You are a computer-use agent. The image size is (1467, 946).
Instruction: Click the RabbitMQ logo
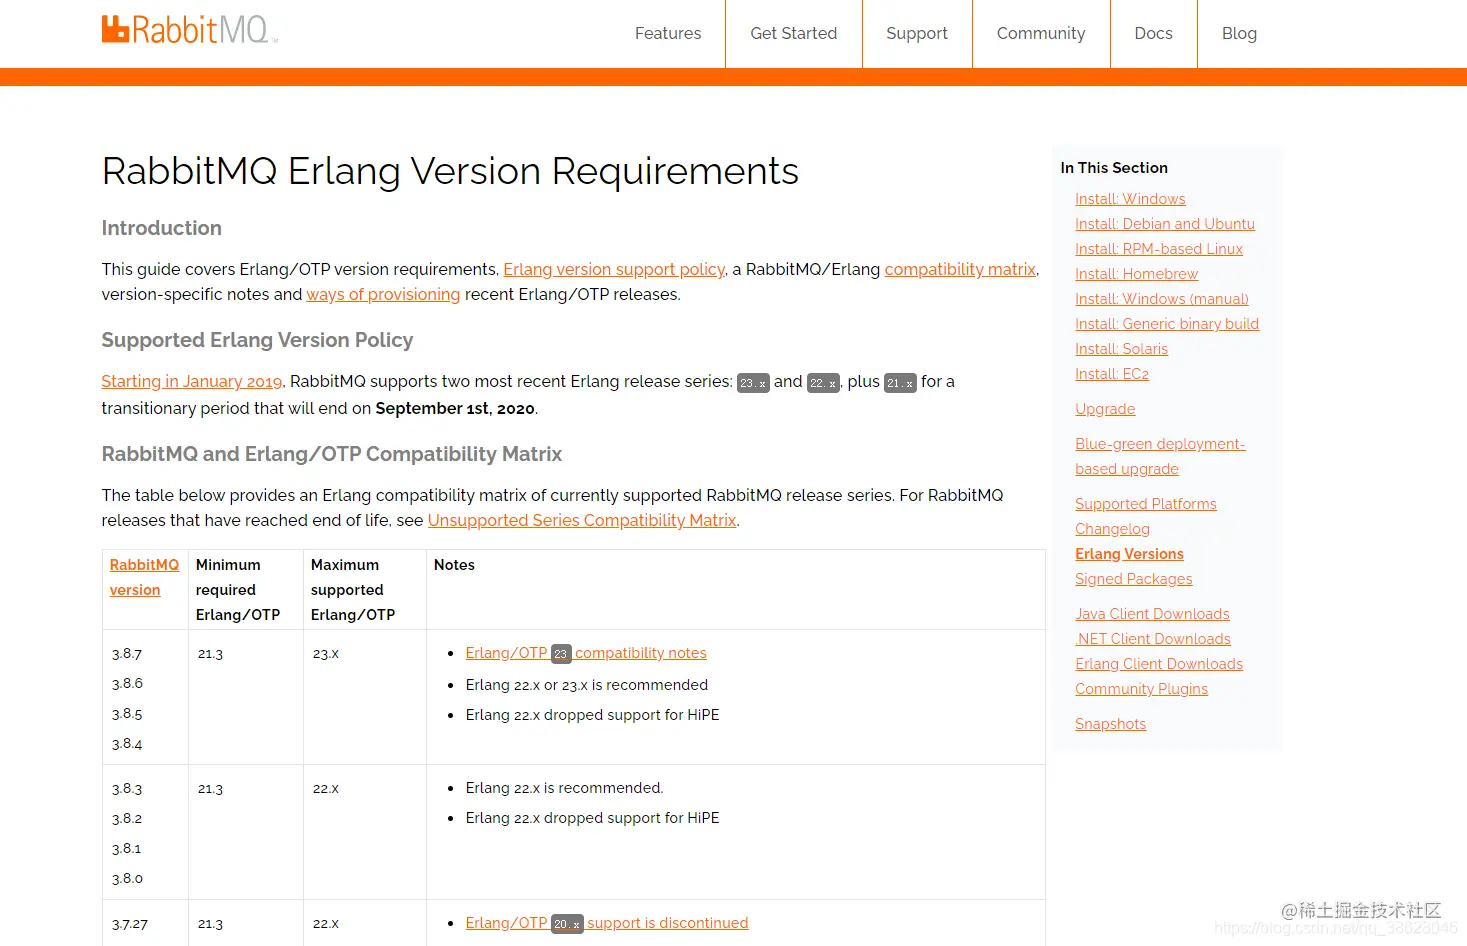pyautogui.click(x=188, y=30)
